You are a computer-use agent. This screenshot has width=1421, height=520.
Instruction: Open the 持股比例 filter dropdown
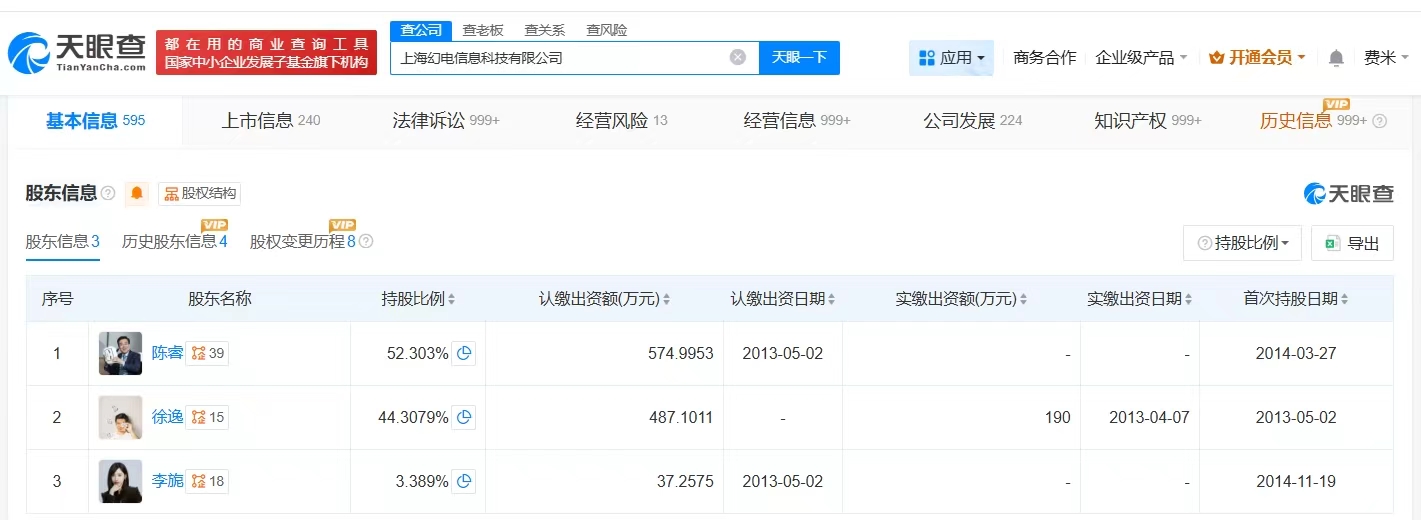click(1242, 243)
